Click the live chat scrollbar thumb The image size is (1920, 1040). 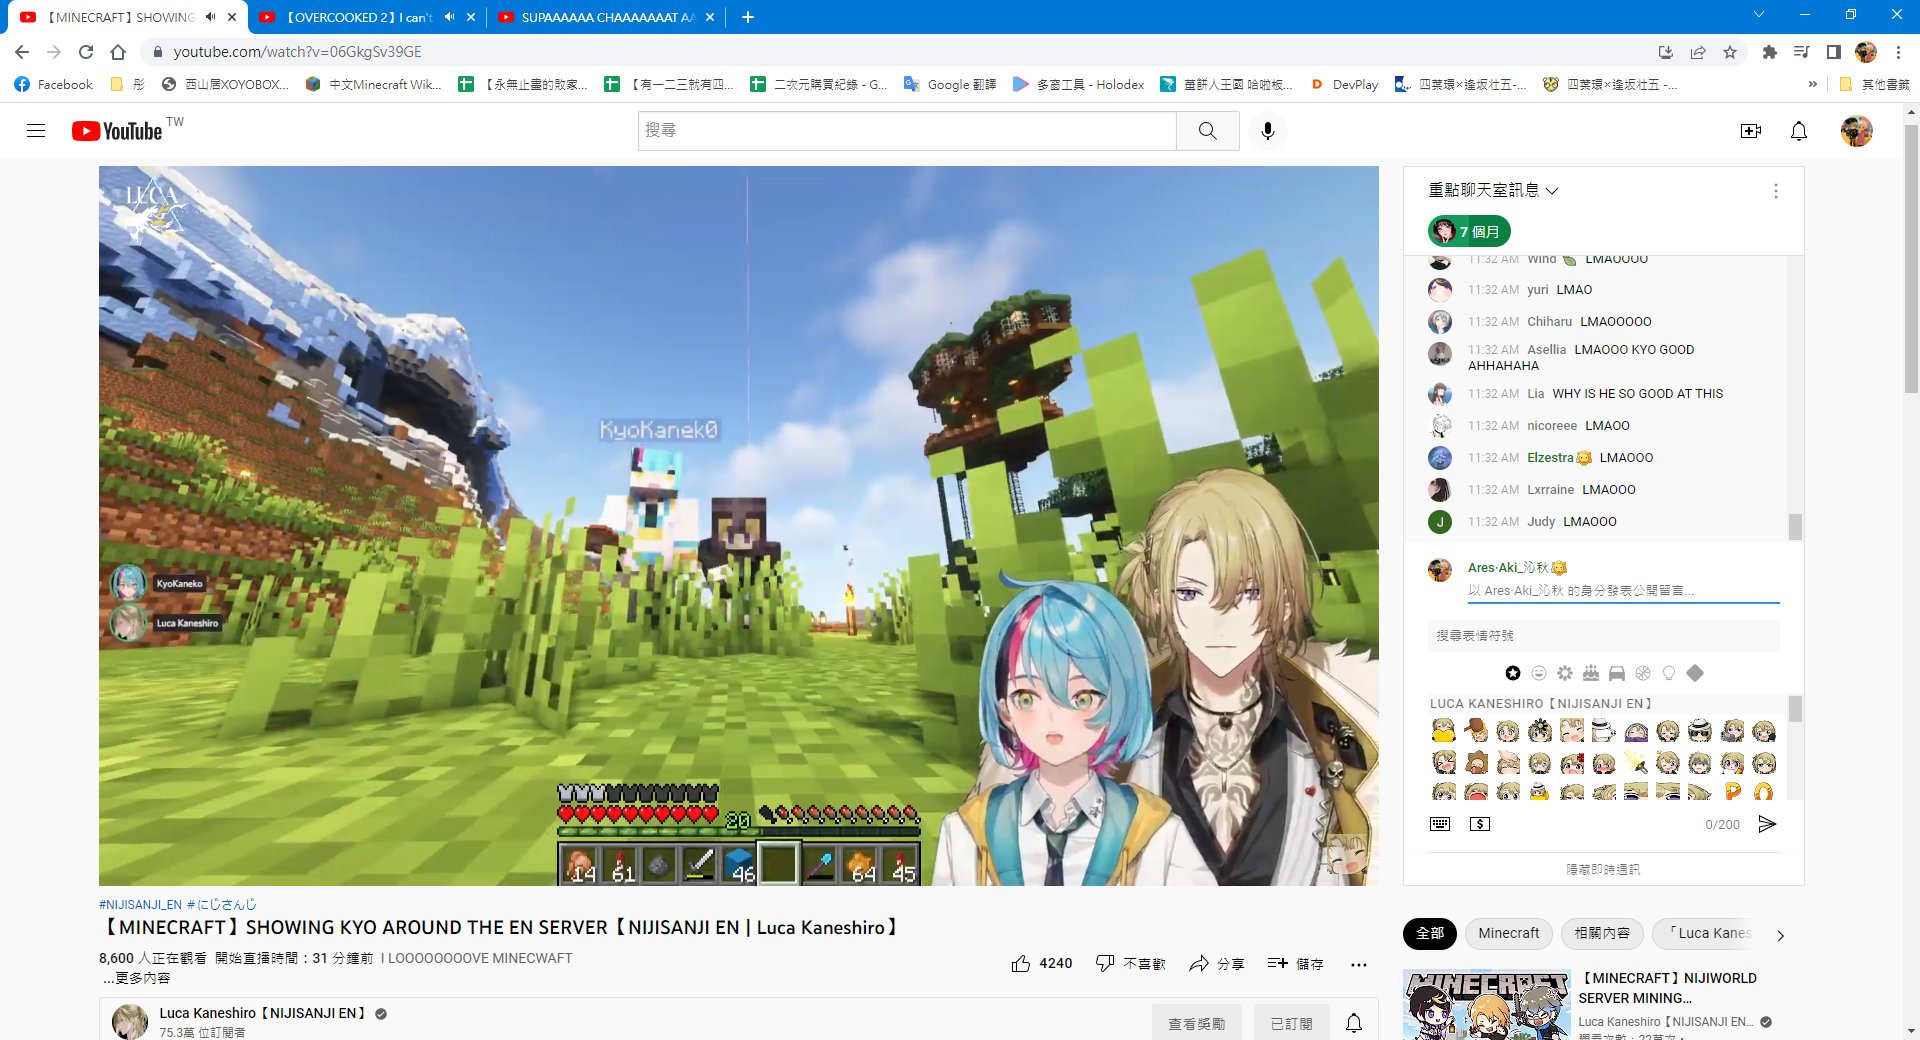pos(1795,527)
